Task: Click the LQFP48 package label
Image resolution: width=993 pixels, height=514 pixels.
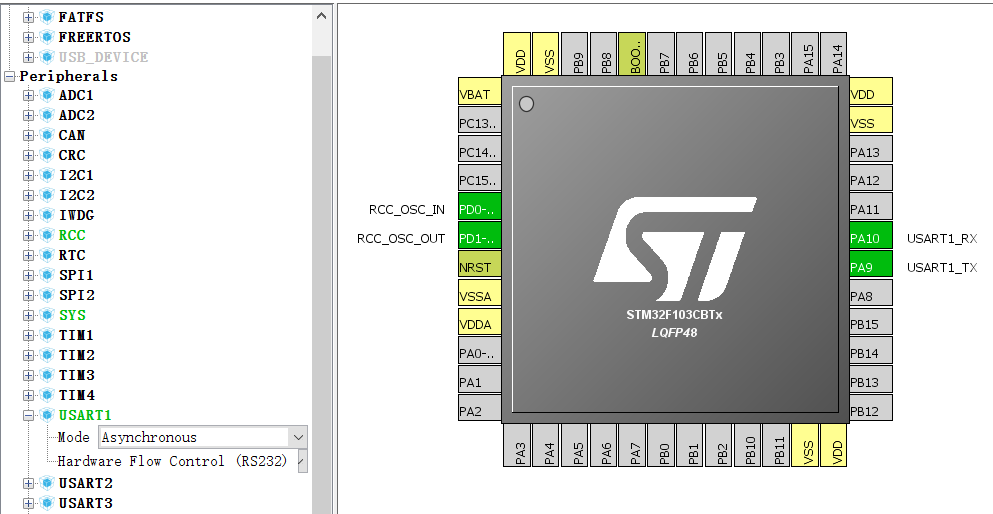Action: tap(674, 332)
